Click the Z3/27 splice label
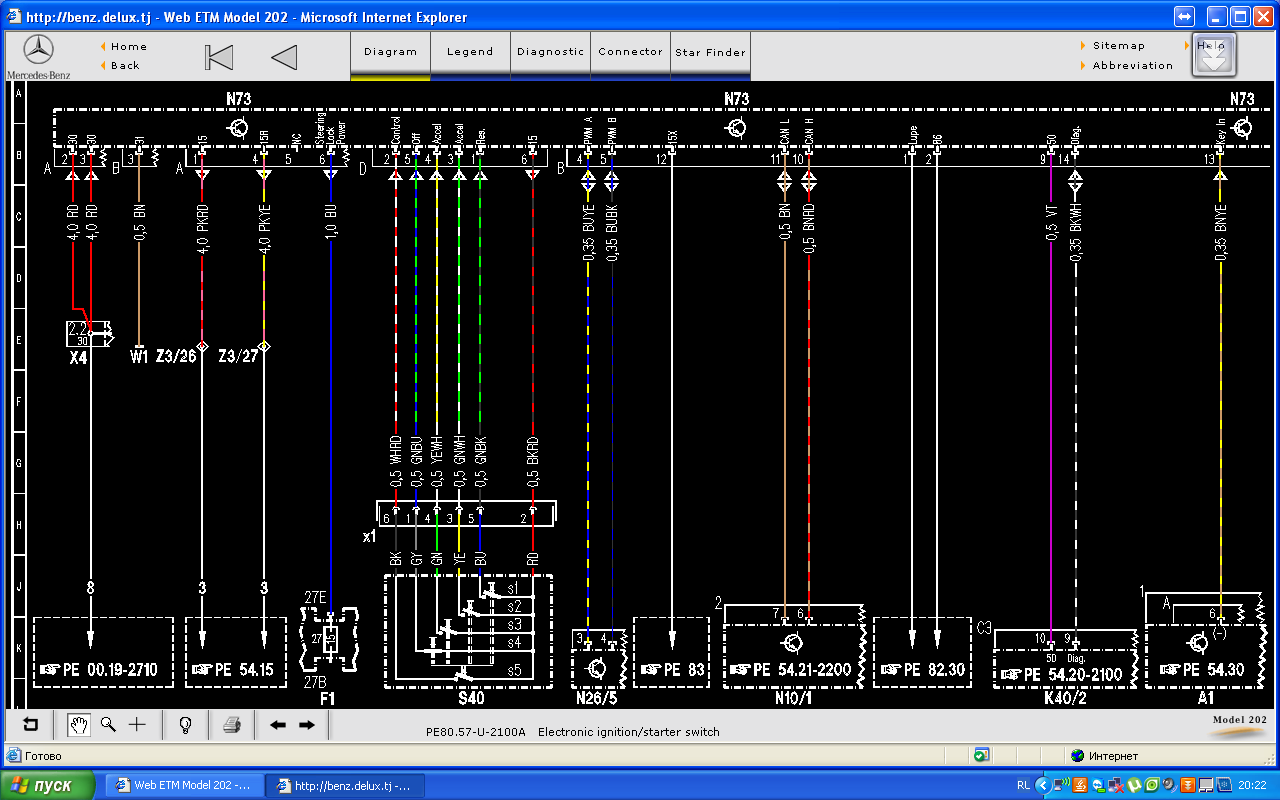 click(x=240, y=356)
